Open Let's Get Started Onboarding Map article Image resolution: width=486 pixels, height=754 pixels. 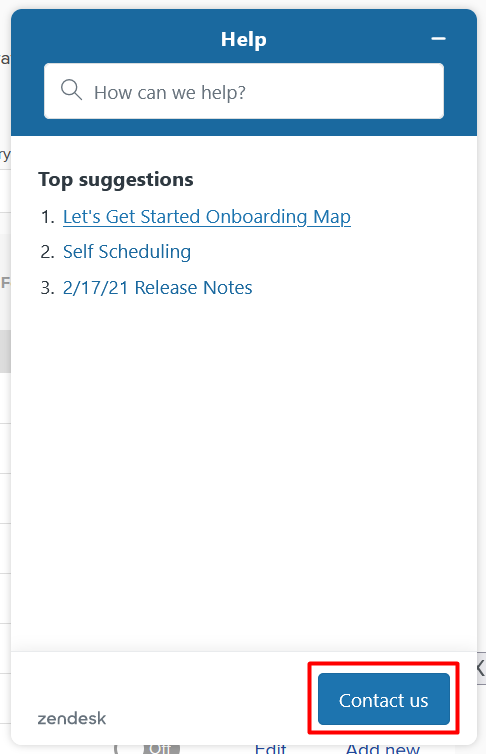click(x=207, y=216)
